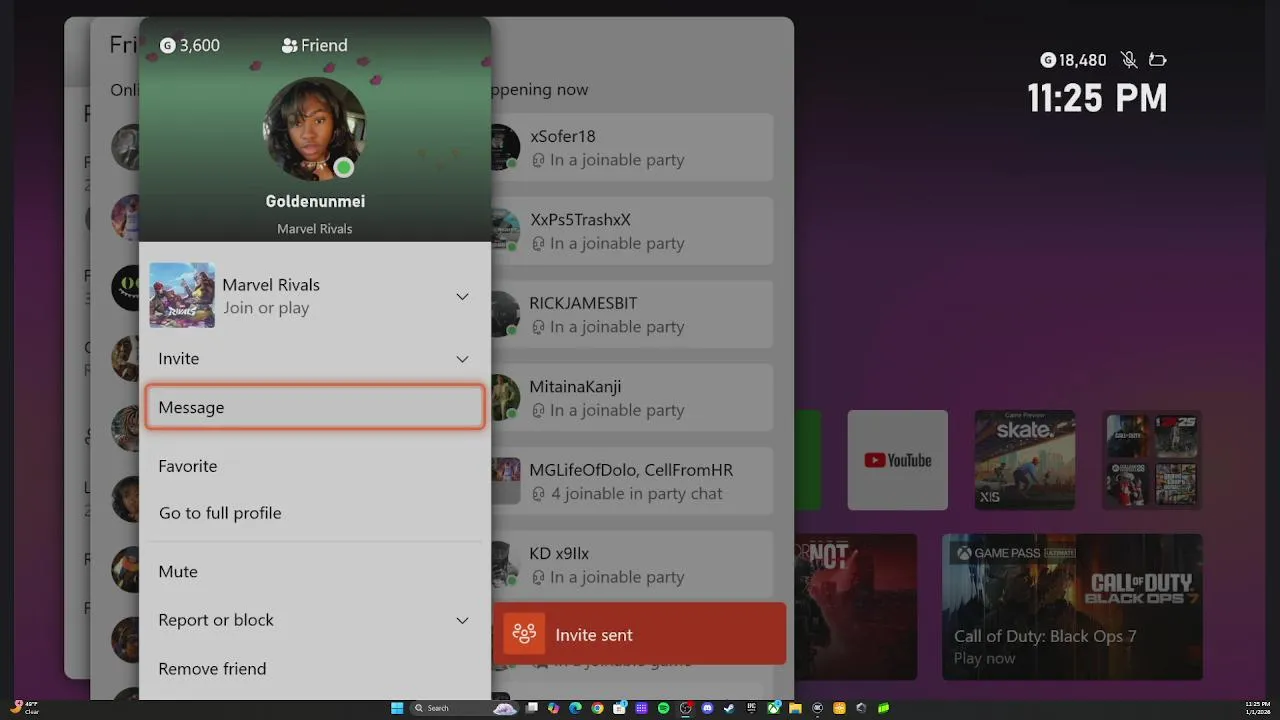Open the Windows Start menu
The image size is (1280, 720).
(x=397, y=708)
